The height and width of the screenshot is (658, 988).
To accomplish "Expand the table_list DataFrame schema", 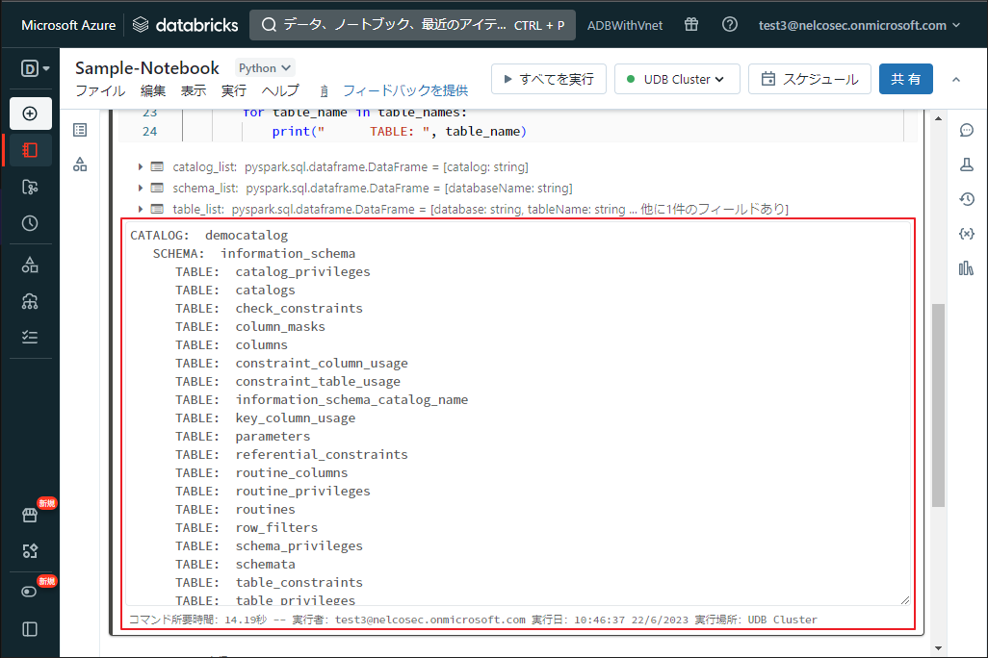I will [141, 209].
